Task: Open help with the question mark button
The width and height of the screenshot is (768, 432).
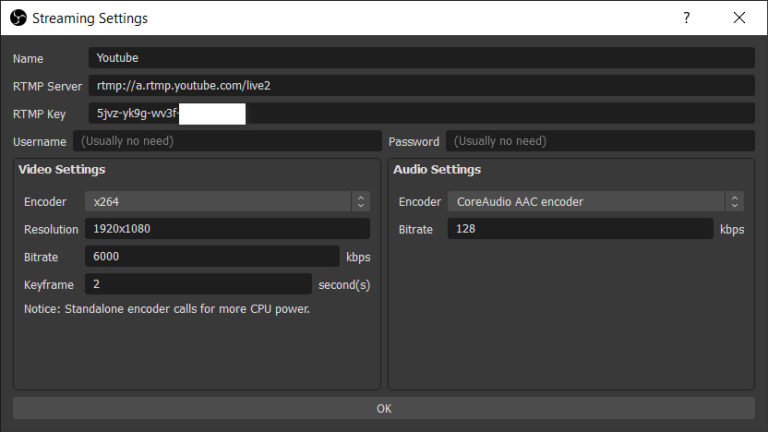Action: [686, 18]
